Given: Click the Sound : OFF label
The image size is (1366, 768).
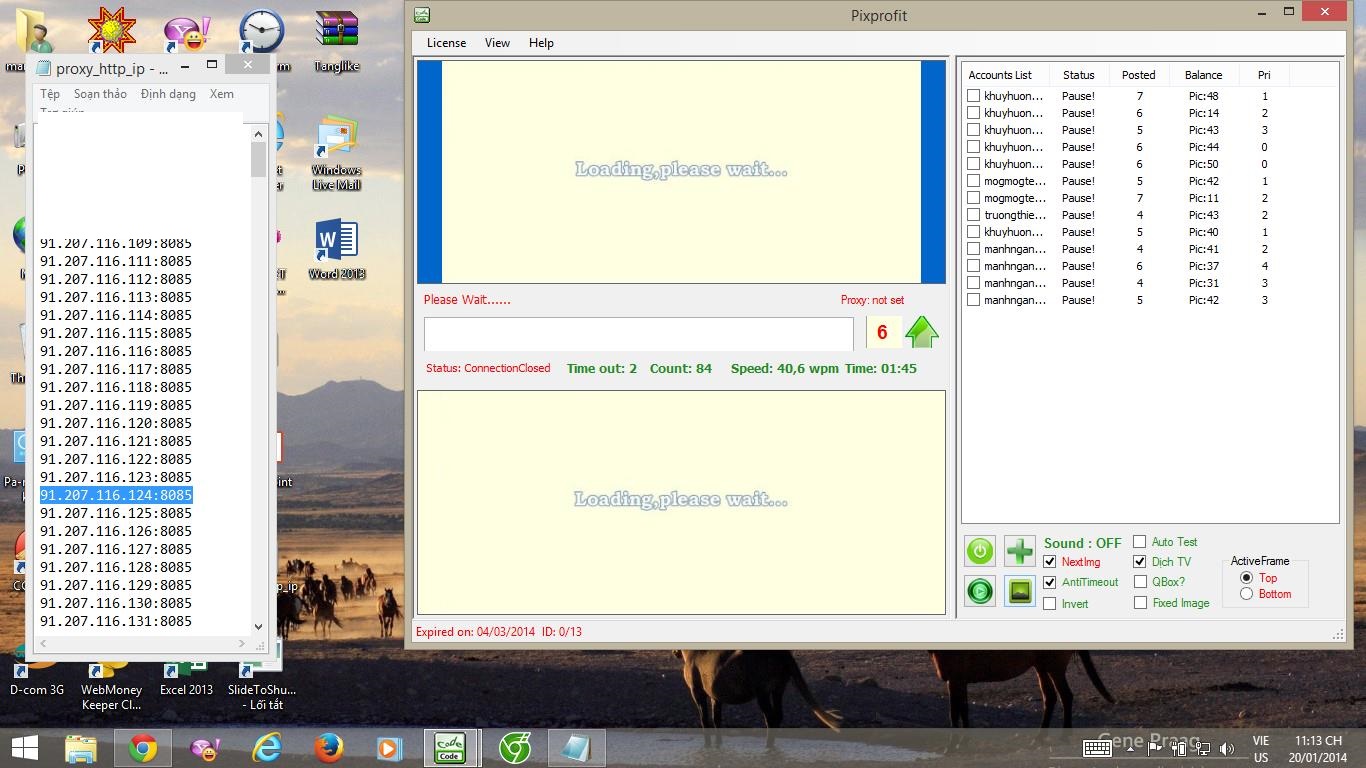Looking at the screenshot, I should (x=1082, y=543).
